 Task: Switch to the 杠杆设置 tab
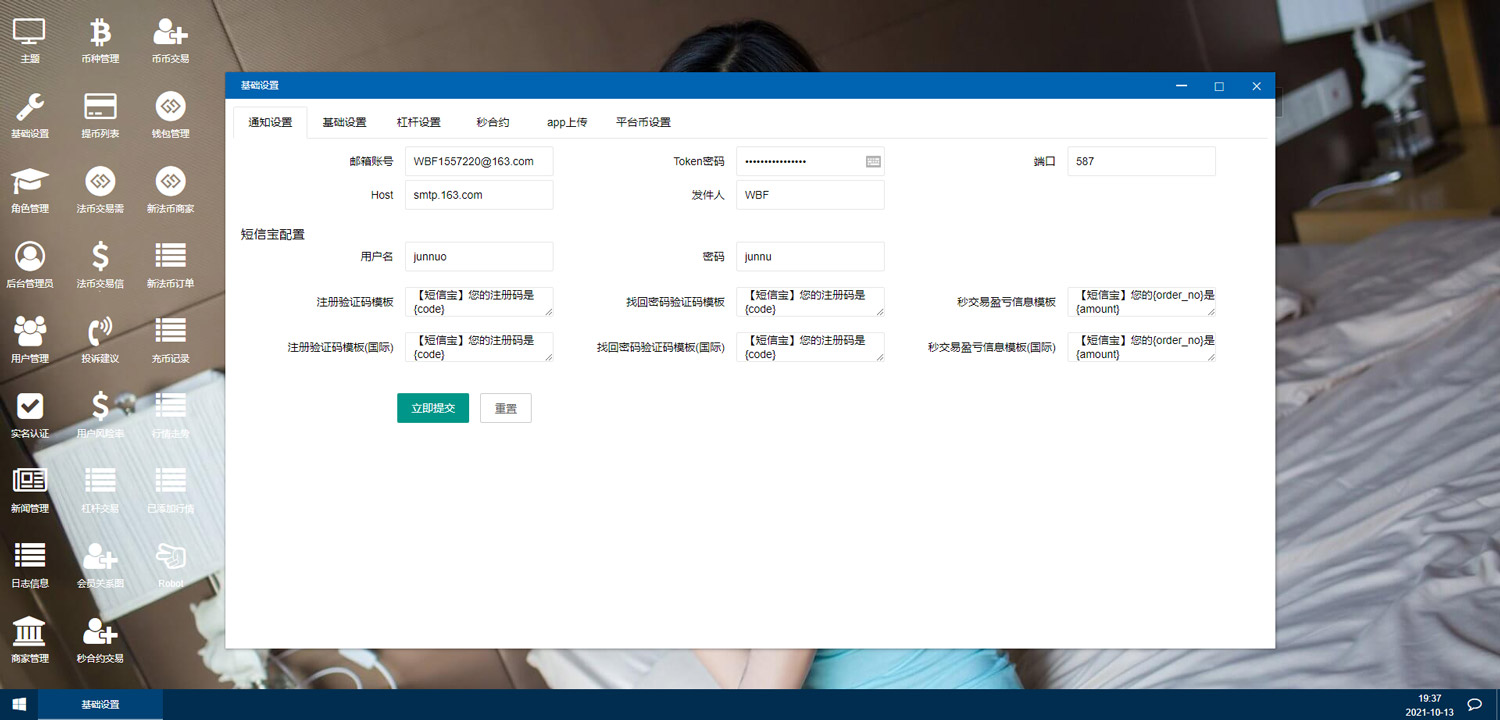pos(418,122)
